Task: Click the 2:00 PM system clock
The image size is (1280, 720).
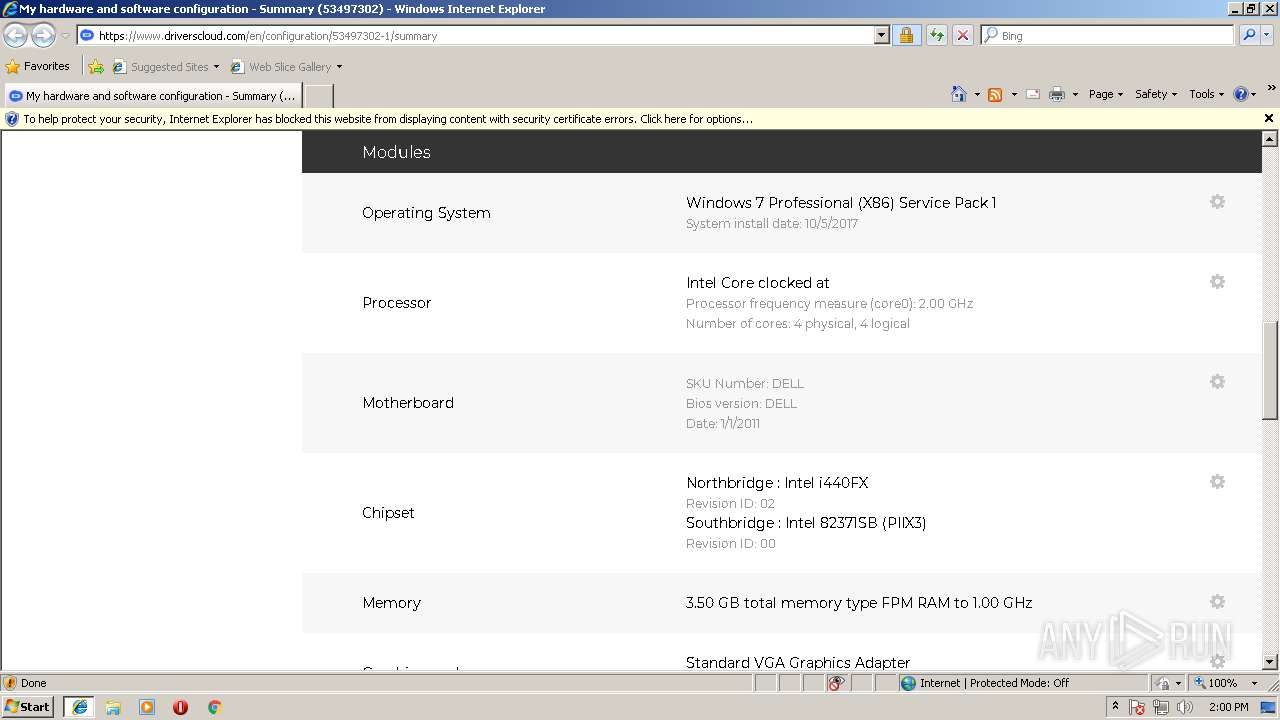Action: 1228,707
